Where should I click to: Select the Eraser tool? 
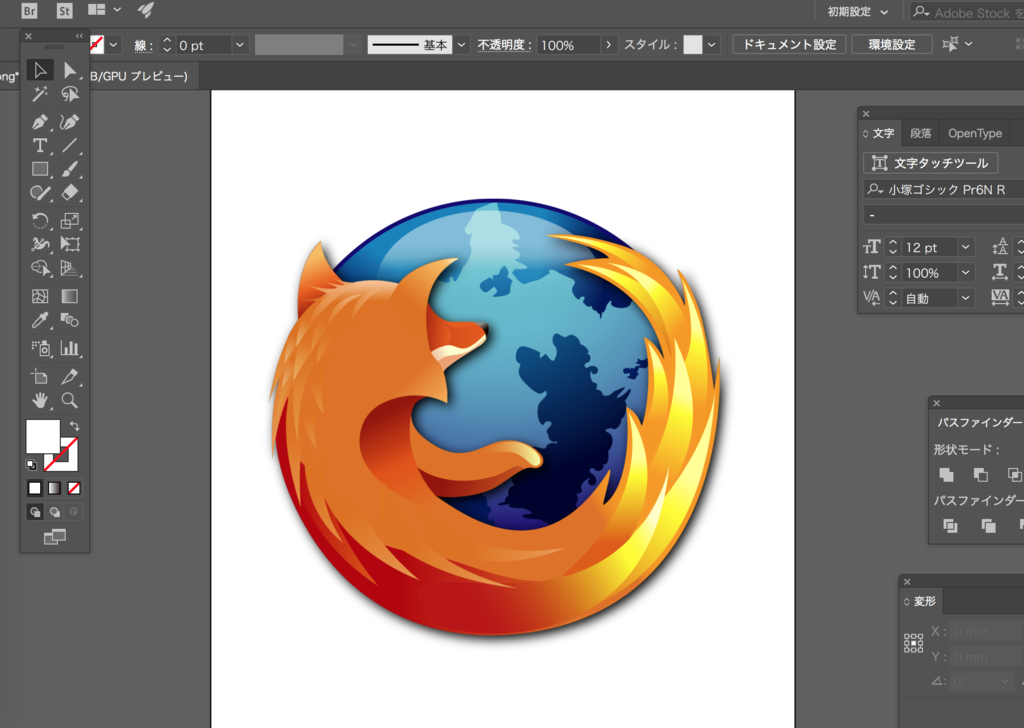coord(70,193)
